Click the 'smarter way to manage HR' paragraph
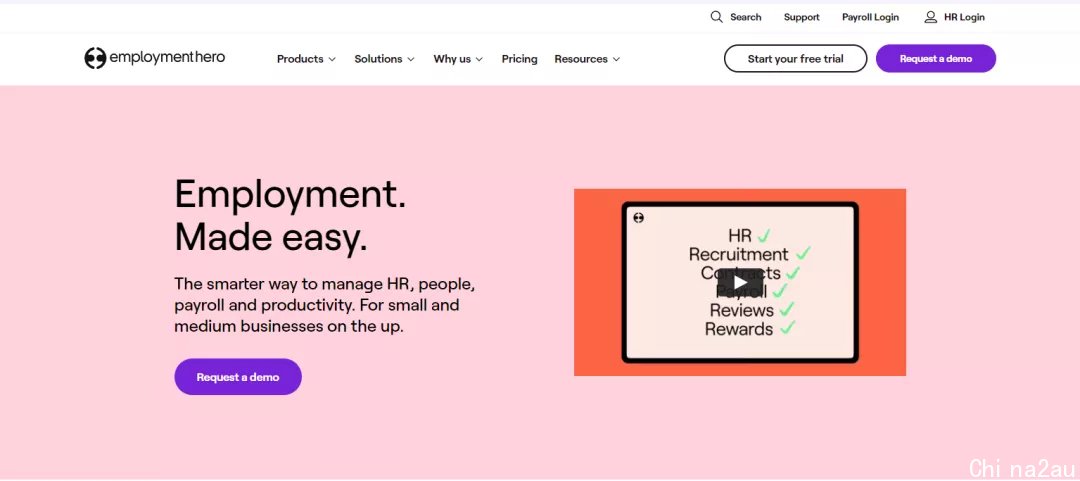1080x481 pixels. click(324, 305)
